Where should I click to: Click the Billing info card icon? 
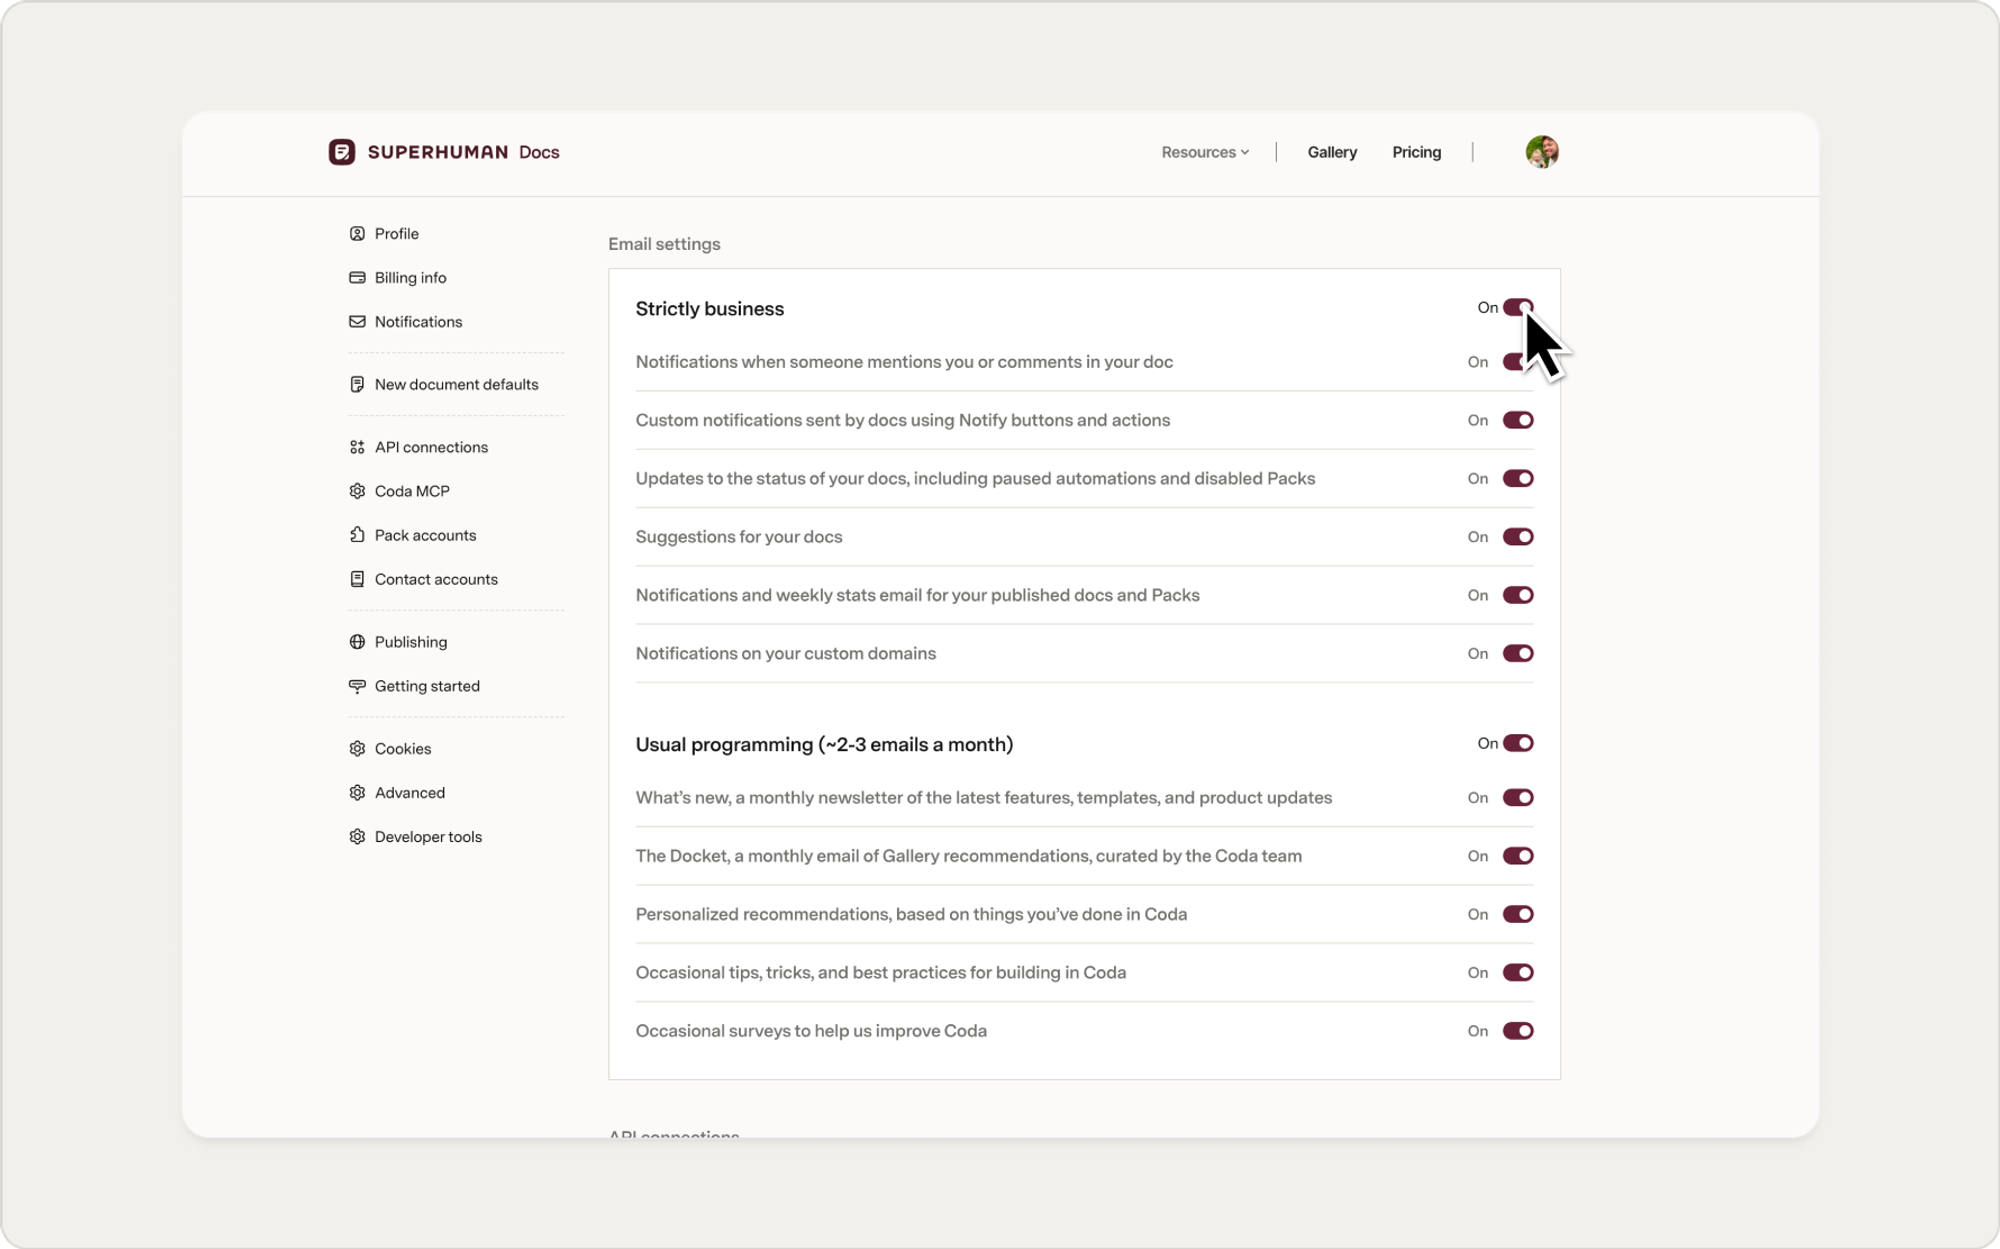[357, 278]
